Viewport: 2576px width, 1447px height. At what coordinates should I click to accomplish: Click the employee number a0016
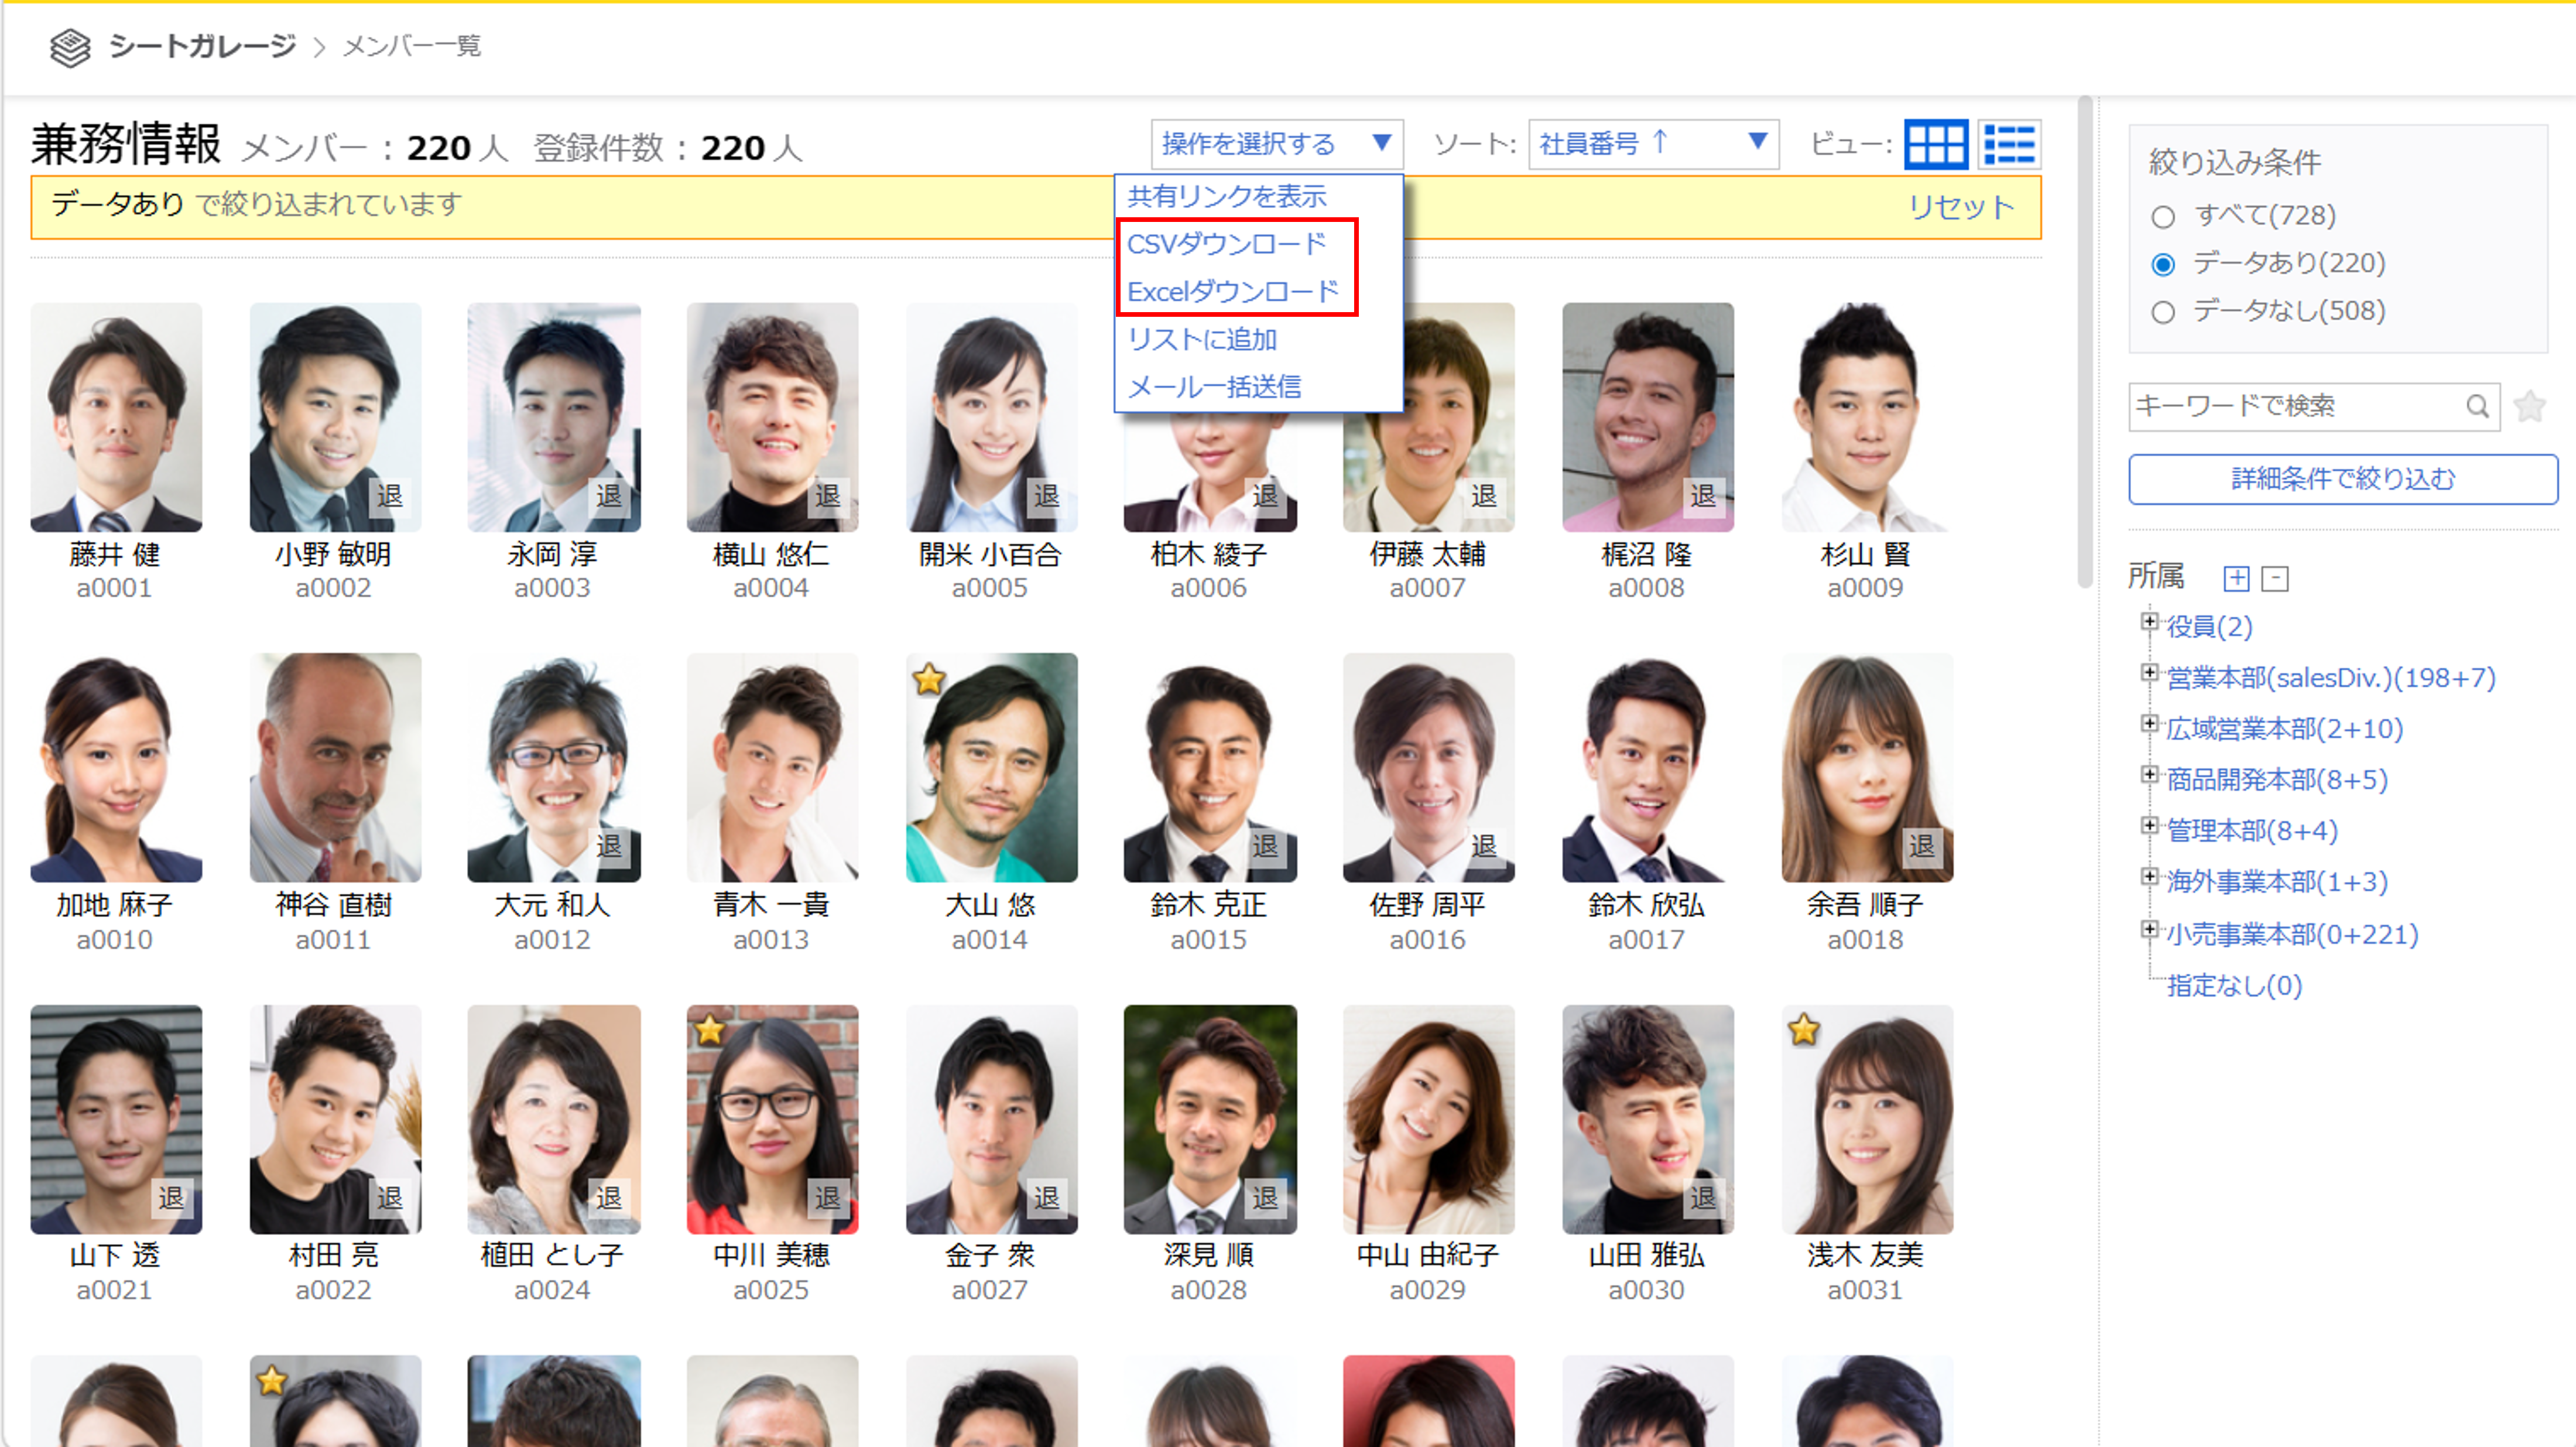click(x=1428, y=940)
